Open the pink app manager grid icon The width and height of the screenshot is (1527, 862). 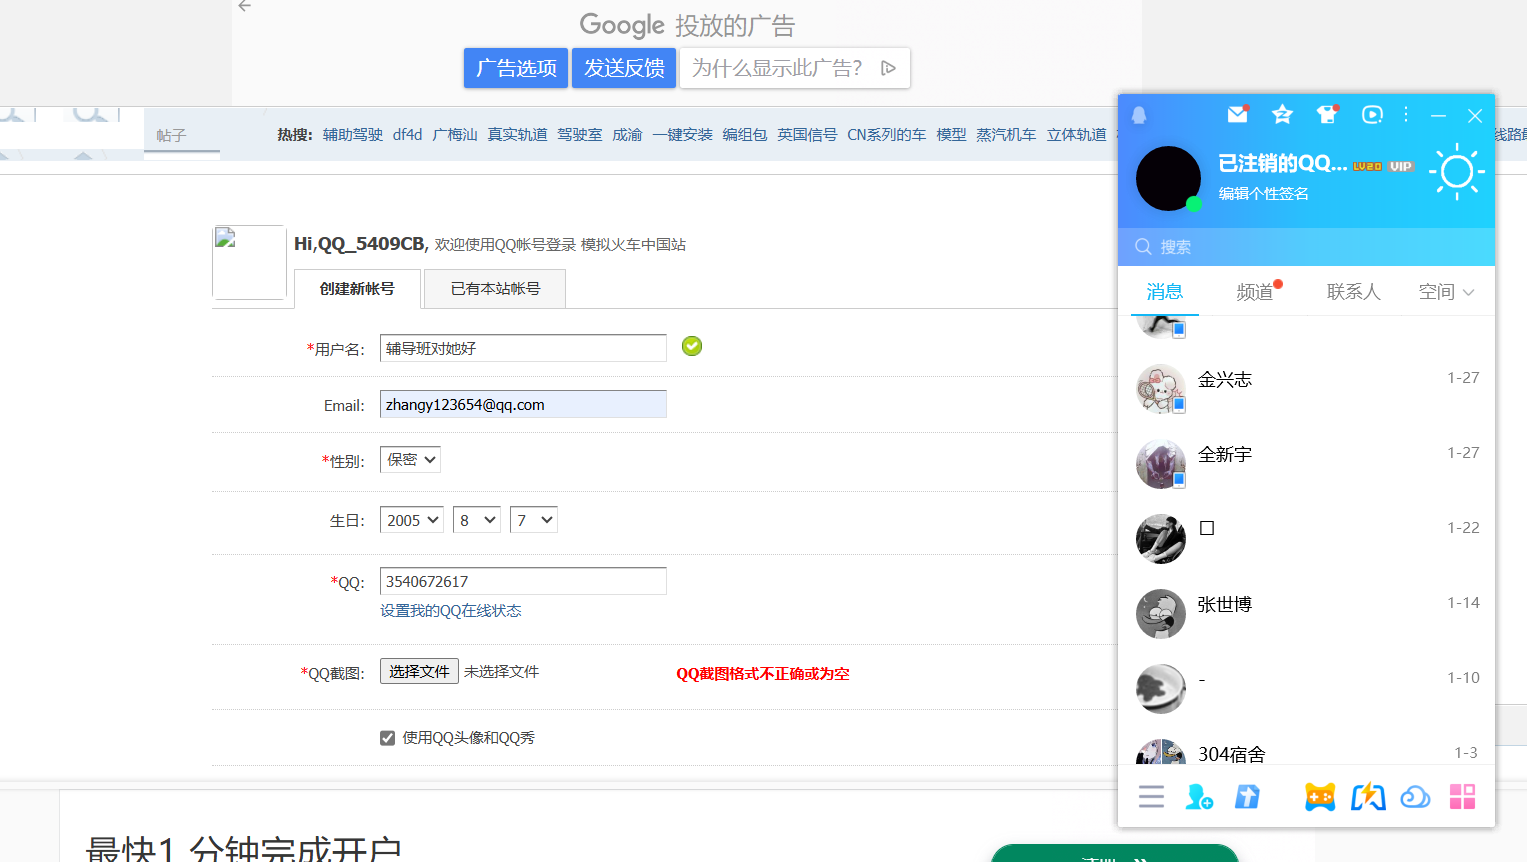click(x=1462, y=797)
